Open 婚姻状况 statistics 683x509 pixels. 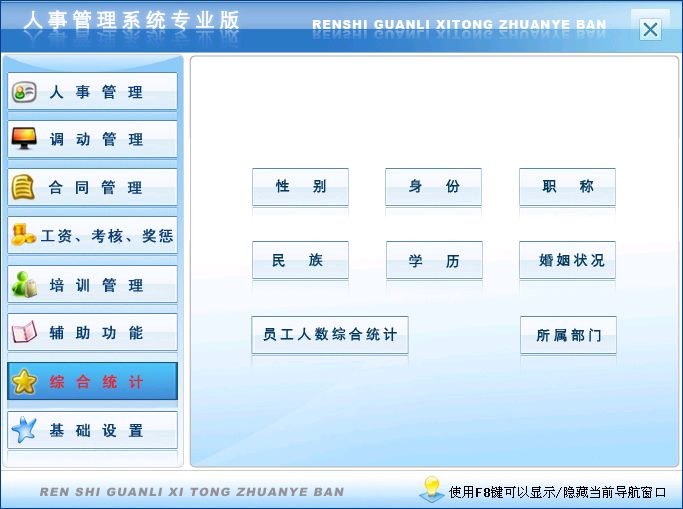tap(567, 261)
